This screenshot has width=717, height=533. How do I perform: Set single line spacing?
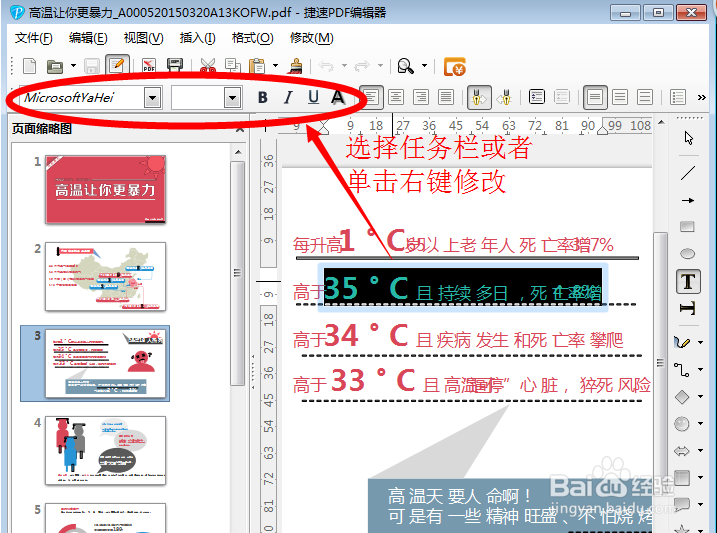[x=595, y=97]
